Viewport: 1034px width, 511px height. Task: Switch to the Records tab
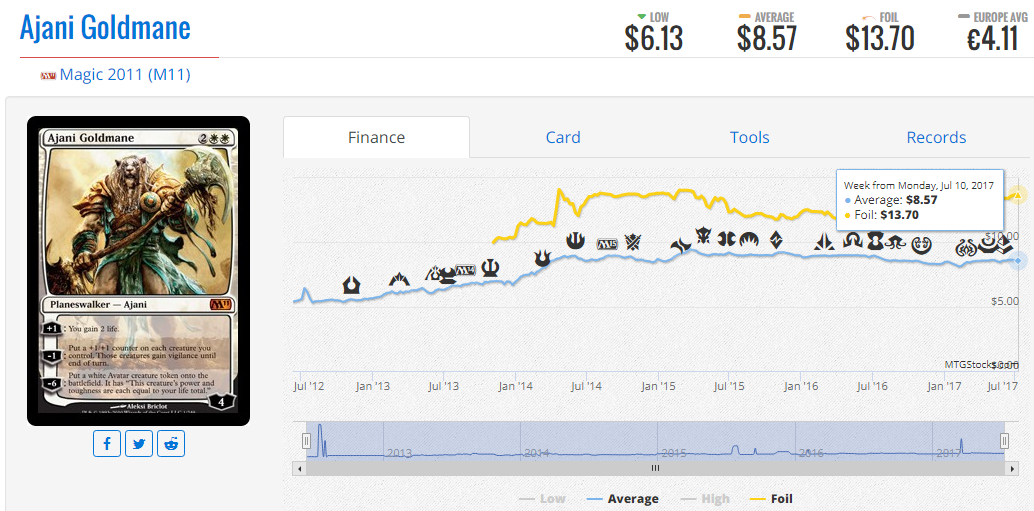(936, 137)
